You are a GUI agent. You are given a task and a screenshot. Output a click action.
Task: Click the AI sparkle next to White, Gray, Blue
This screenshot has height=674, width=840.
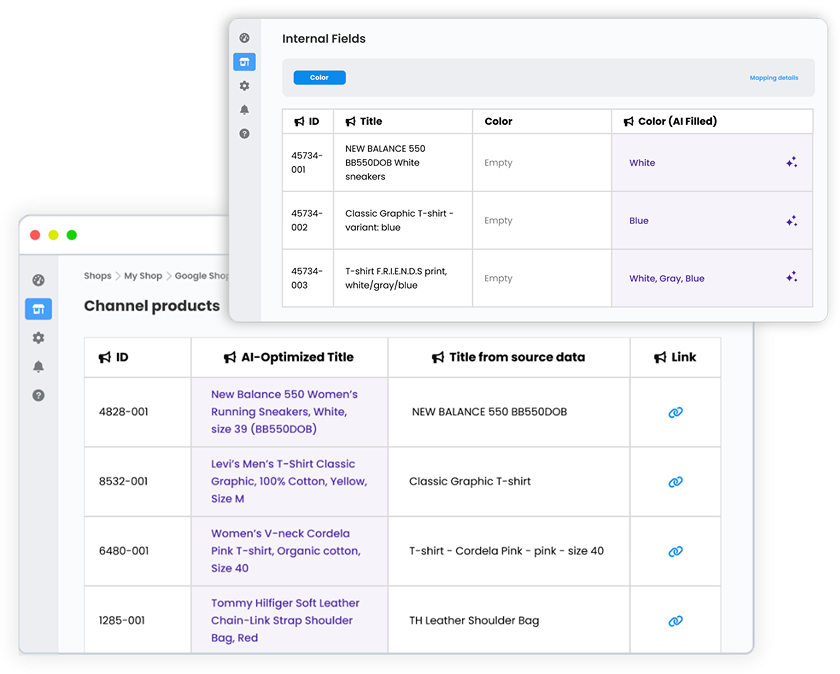point(792,277)
